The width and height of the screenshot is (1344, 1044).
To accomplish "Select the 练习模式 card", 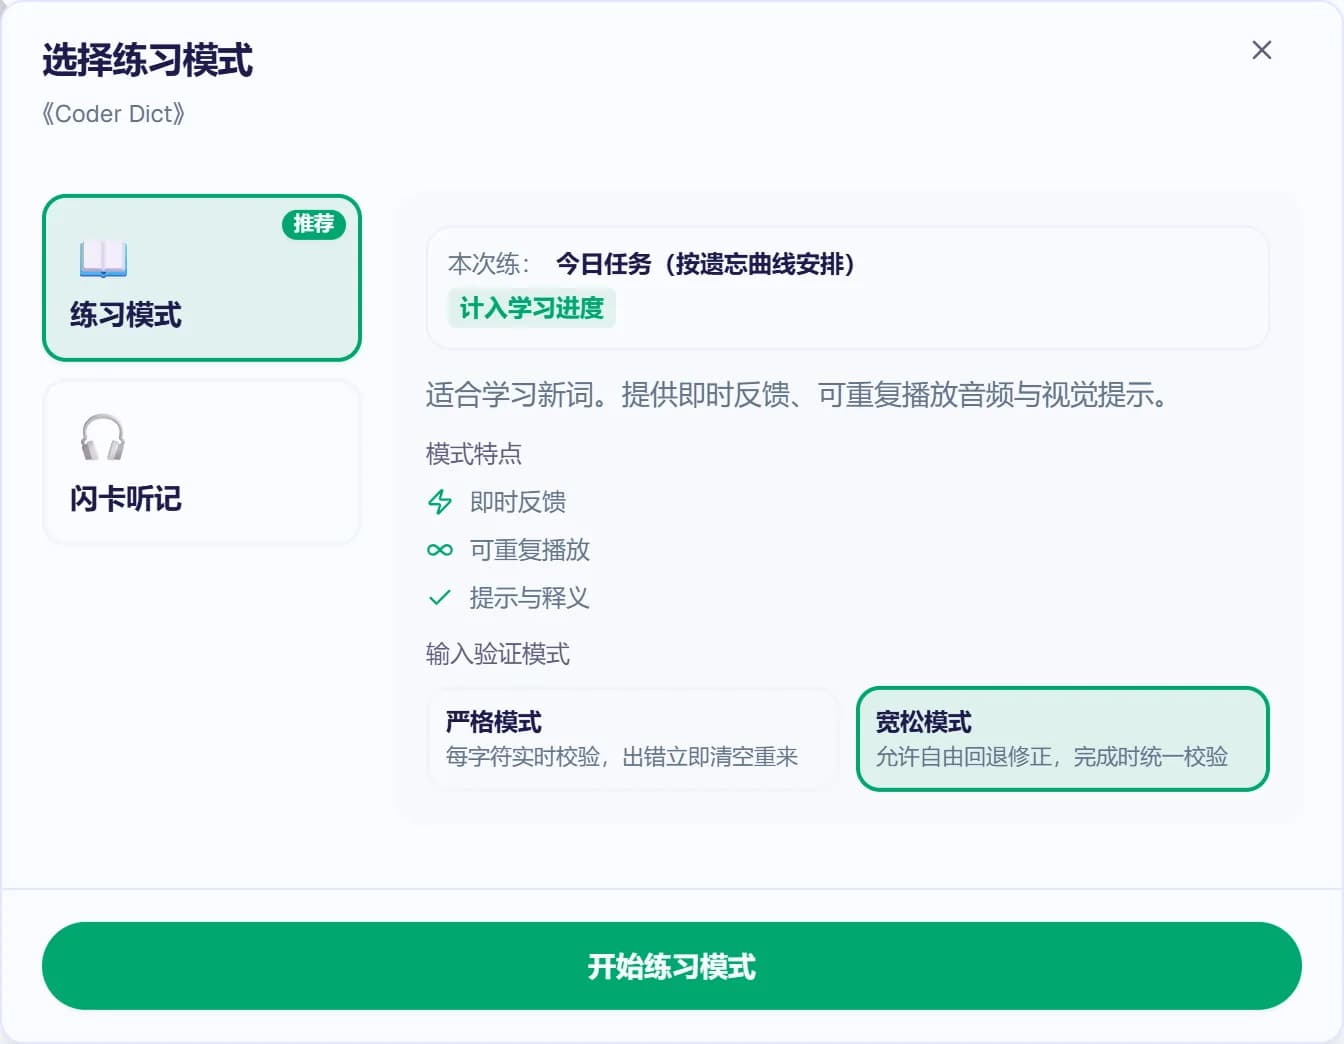I will tap(201, 277).
